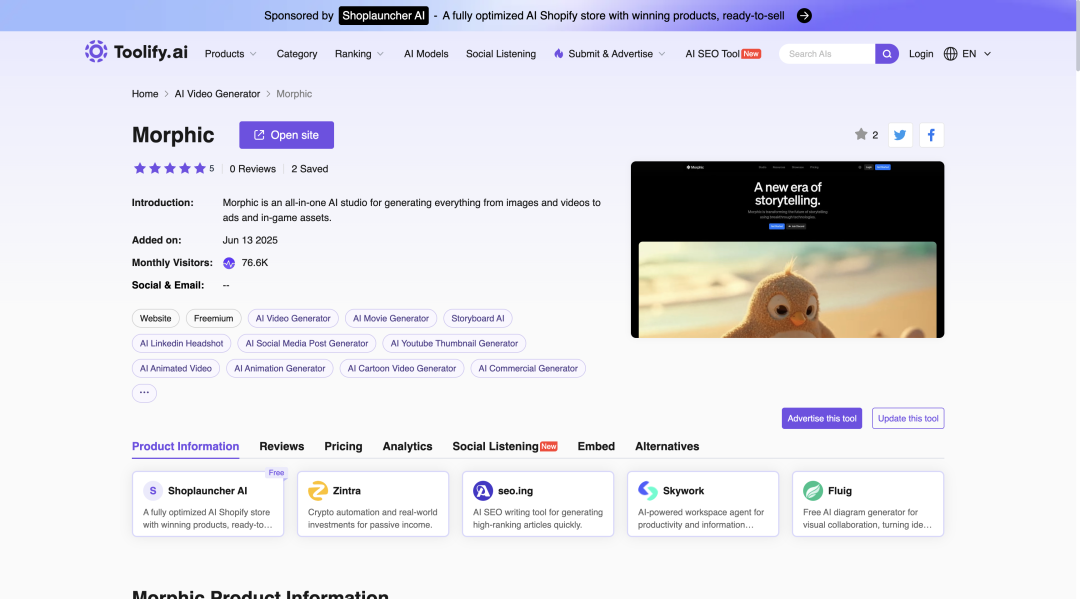This screenshot has width=1080, height=599.
Task: Click the search magnifier button
Action: [x=886, y=54]
